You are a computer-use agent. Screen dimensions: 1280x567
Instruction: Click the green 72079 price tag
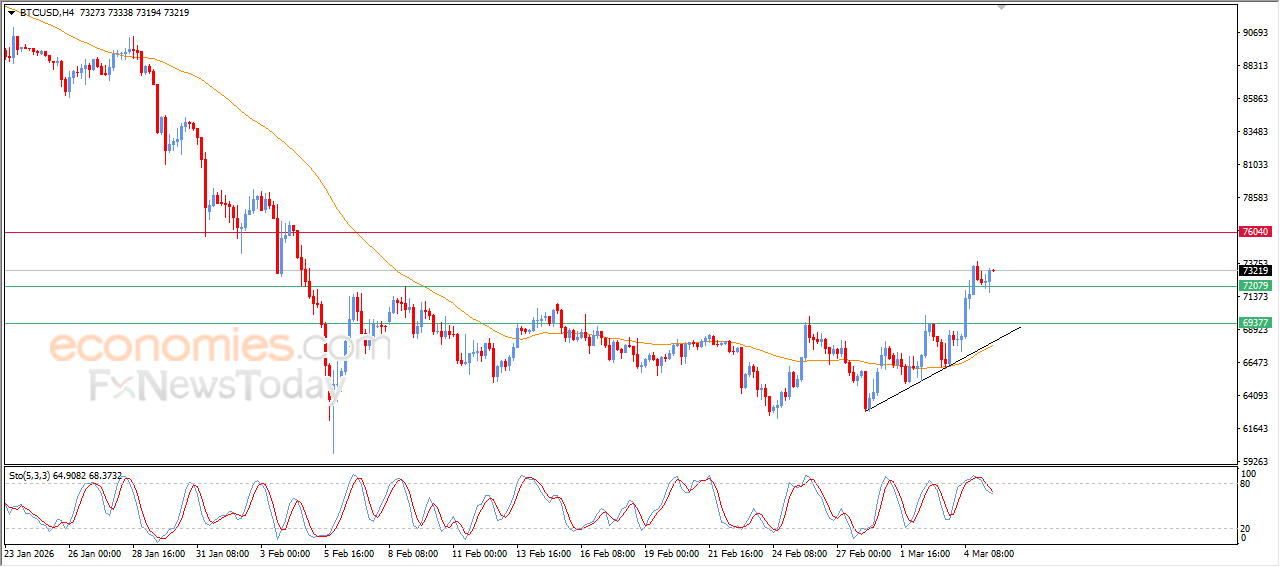[x=1254, y=286]
